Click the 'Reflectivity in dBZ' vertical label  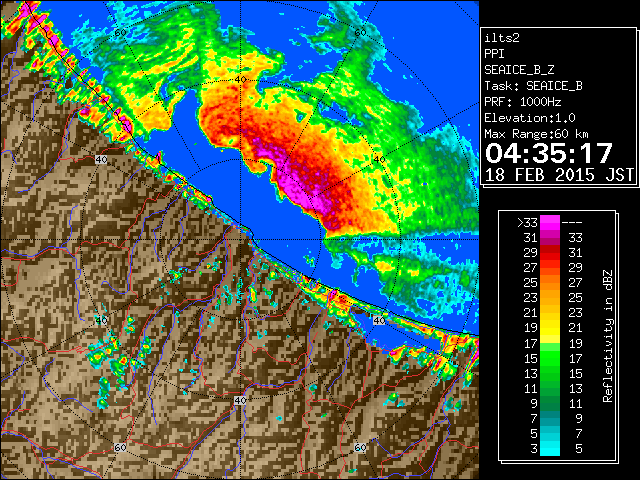[x=607, y=336]
